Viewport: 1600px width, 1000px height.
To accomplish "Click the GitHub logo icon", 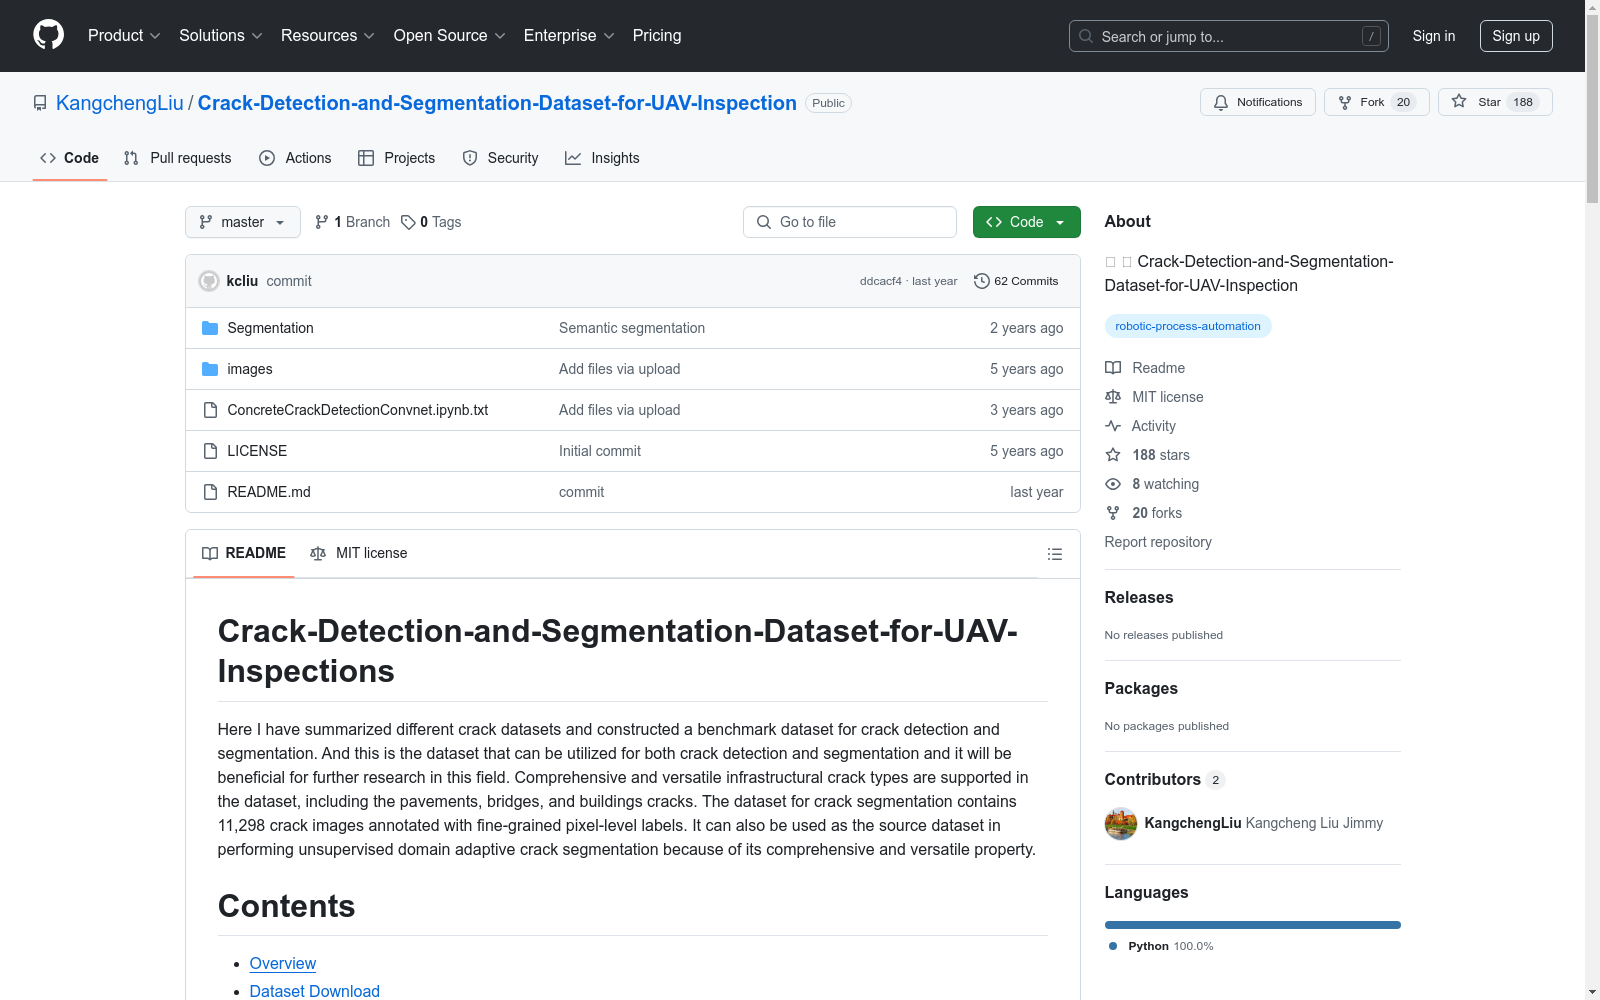I will click(48, 35).
